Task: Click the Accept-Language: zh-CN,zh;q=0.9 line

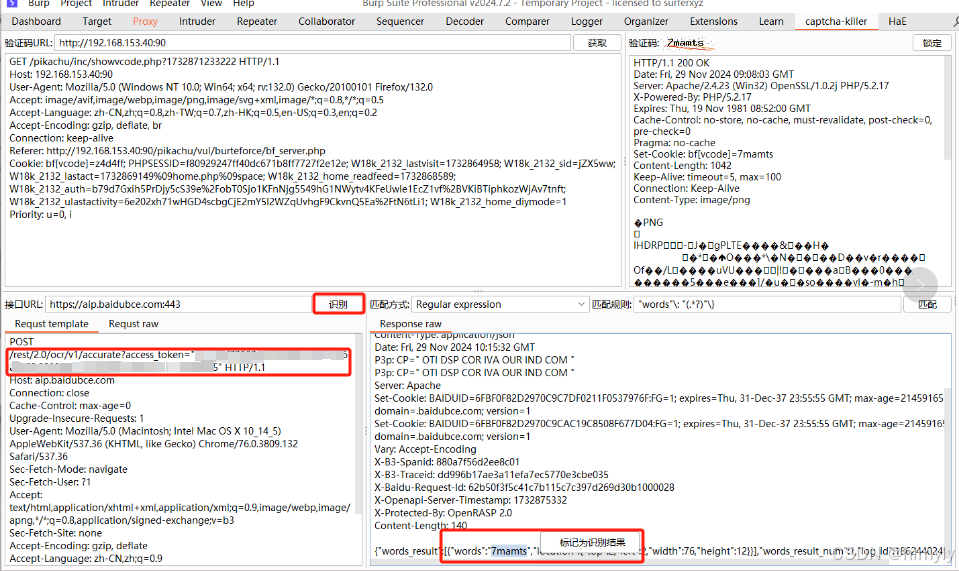Action: click(x=86, y=558)
